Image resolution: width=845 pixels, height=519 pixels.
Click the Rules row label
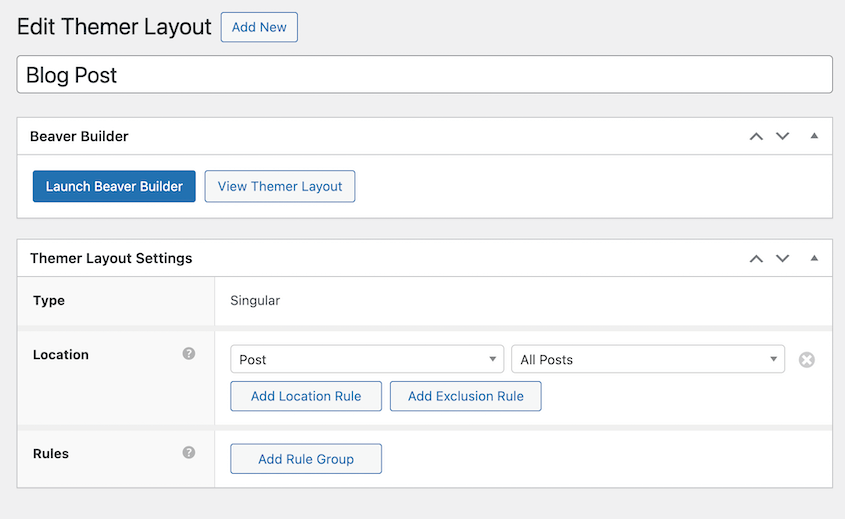pyautogui.click(x=51, y=454)
